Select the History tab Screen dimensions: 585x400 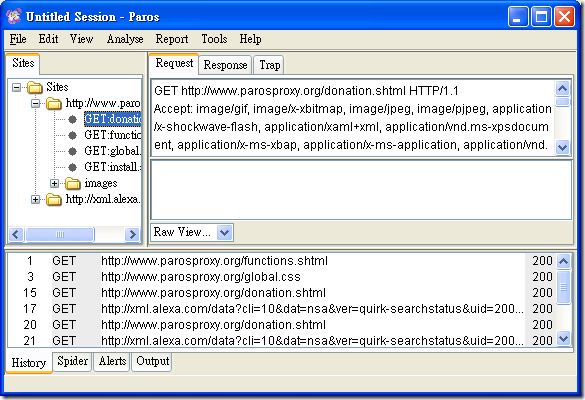29,362
